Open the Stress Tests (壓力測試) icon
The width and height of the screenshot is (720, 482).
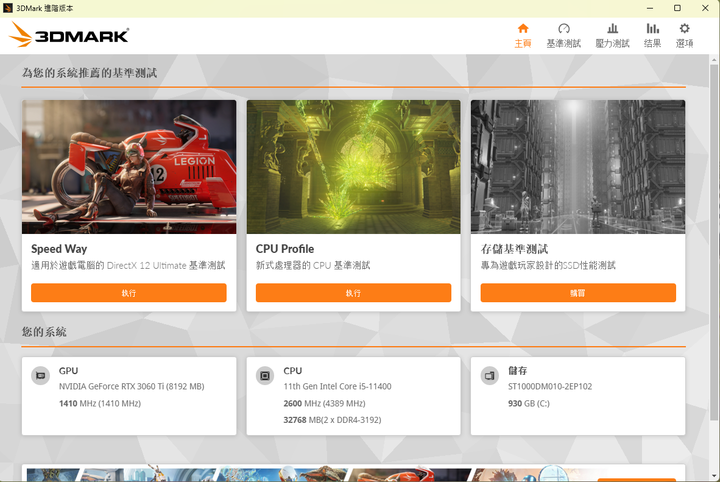[612, 28]
